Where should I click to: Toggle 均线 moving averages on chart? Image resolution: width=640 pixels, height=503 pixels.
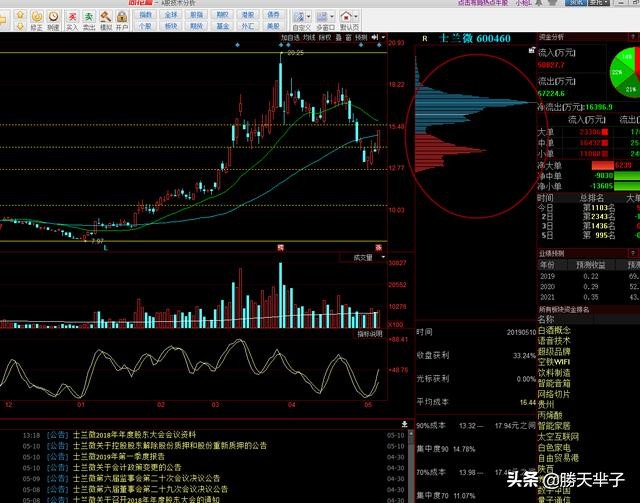[309, 38]
